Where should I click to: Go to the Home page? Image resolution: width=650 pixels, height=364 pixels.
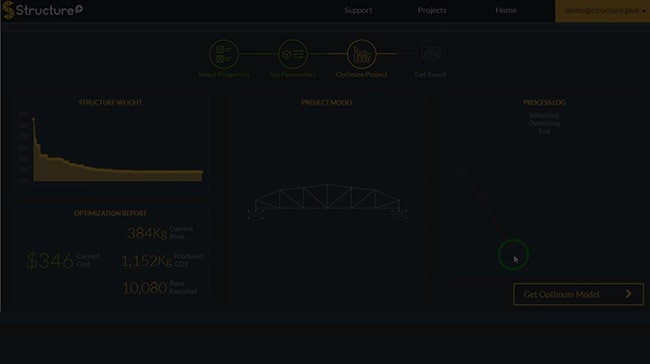[x=506, y=10]
